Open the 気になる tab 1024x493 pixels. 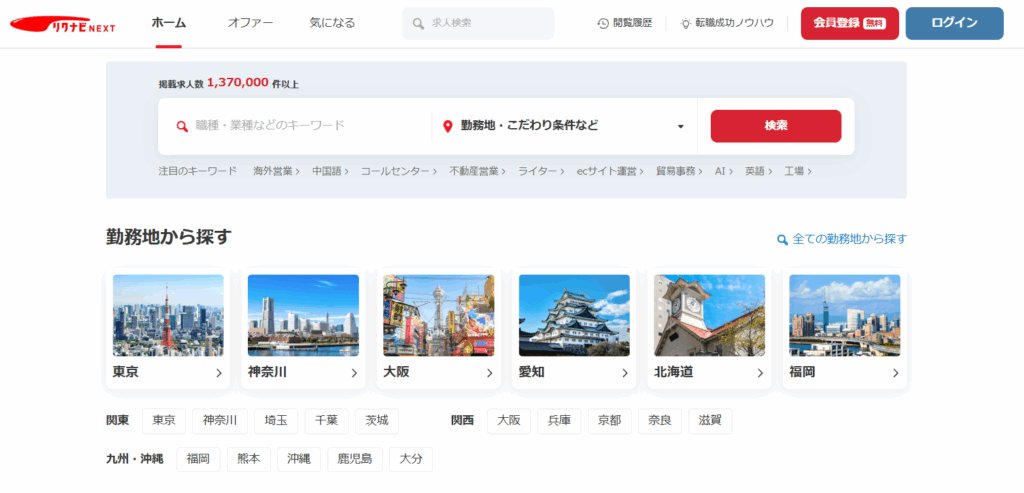[332, 23]
